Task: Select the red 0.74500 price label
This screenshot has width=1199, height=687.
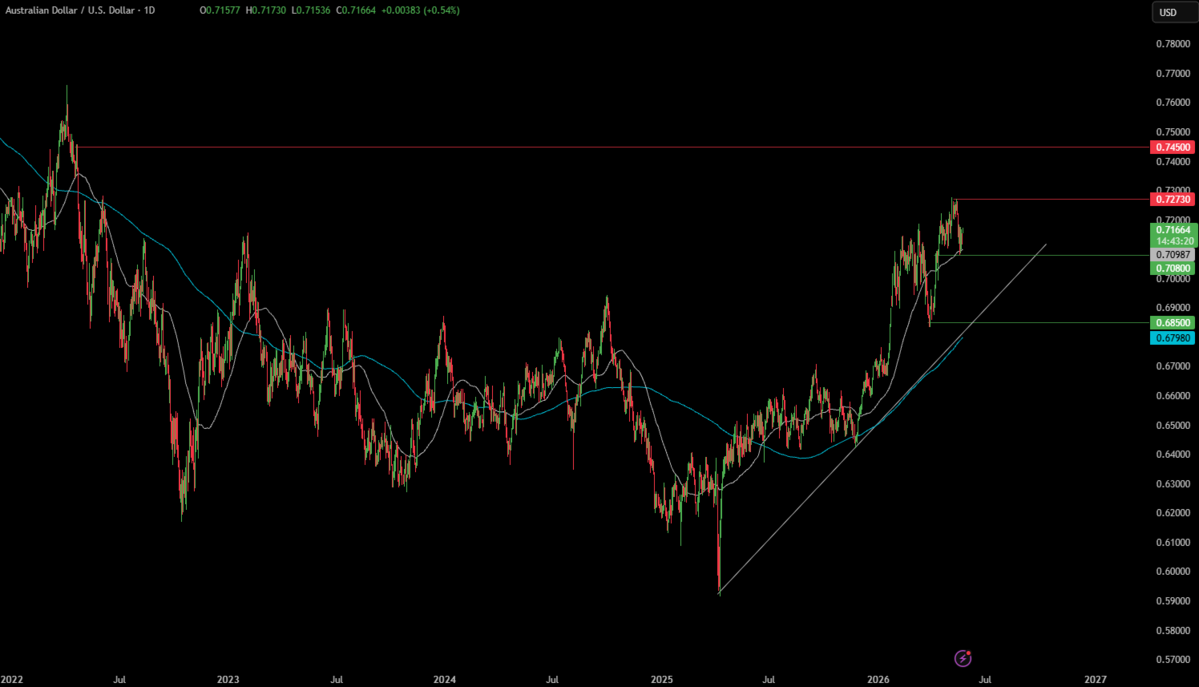Action: [1172, 147]
